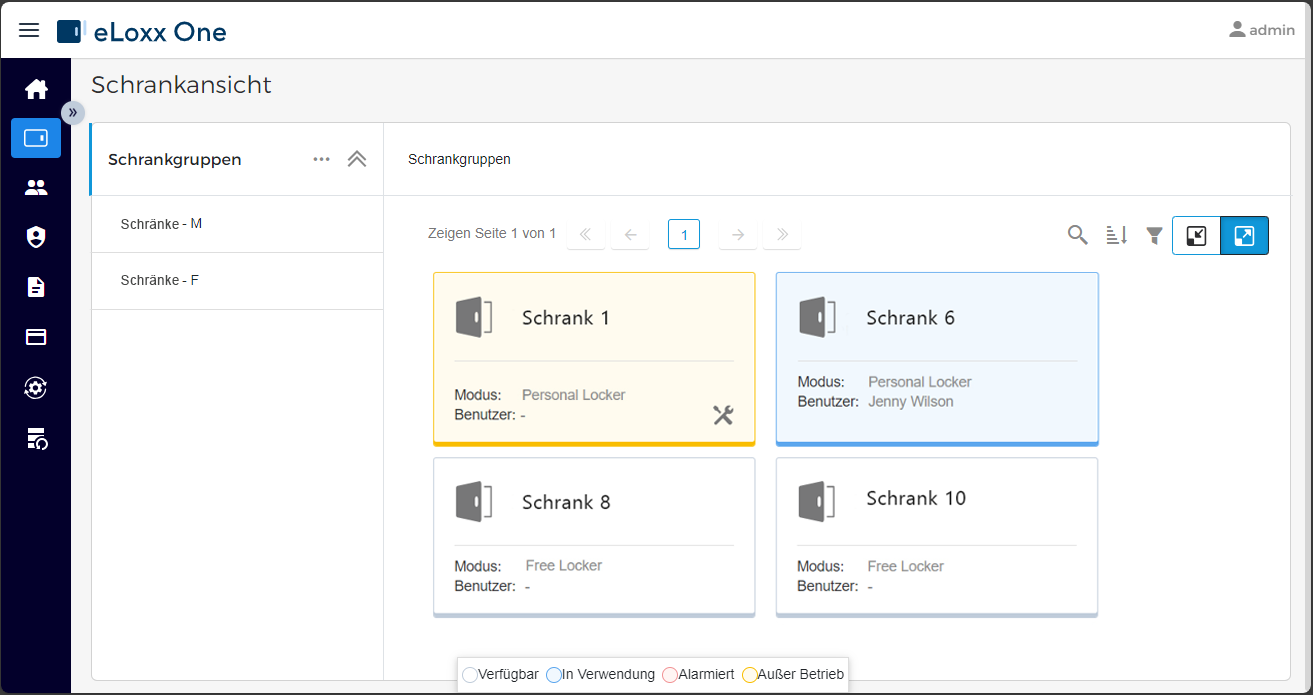This screenshot has height=695, width=1313.
Task: Go to the first page
Action: click(x=585, y=234)
